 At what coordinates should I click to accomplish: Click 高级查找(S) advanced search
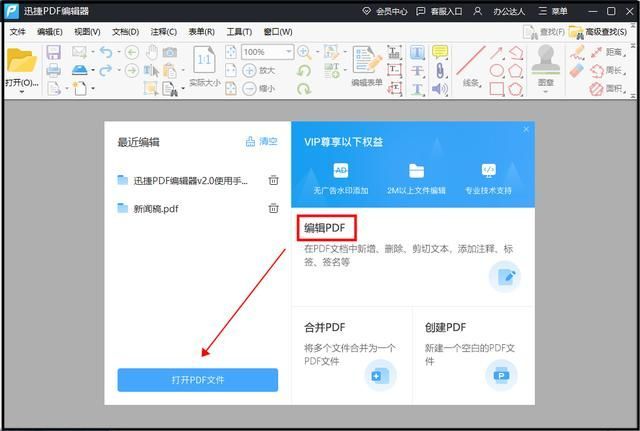(598, 32)
